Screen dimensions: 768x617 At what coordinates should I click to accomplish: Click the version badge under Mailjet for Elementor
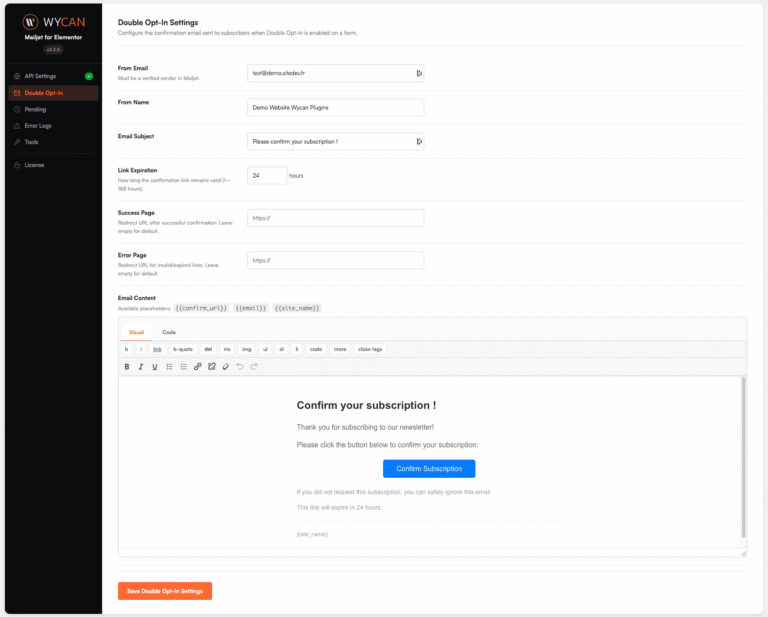53,49
